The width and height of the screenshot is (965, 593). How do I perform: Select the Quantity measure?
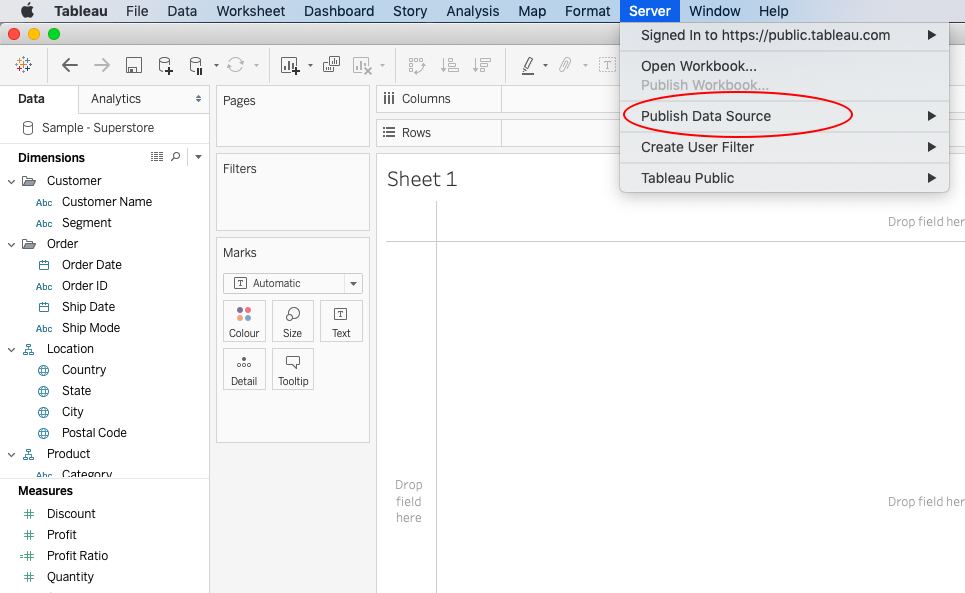pos(70,577)
